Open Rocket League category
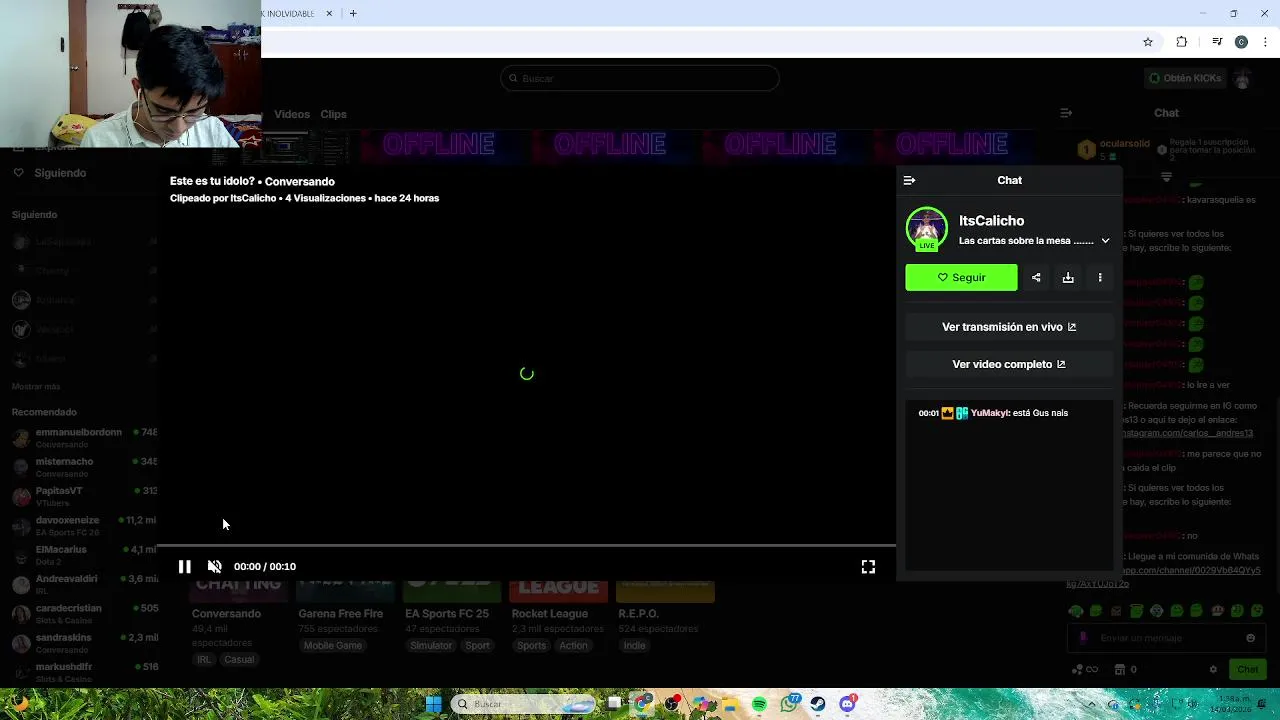Viewport: 1280px width, 720px height. click(549, 614)
